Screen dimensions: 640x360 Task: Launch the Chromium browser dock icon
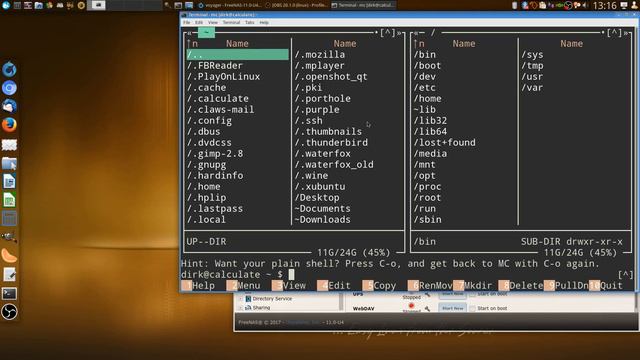click(x=9, y=88)
